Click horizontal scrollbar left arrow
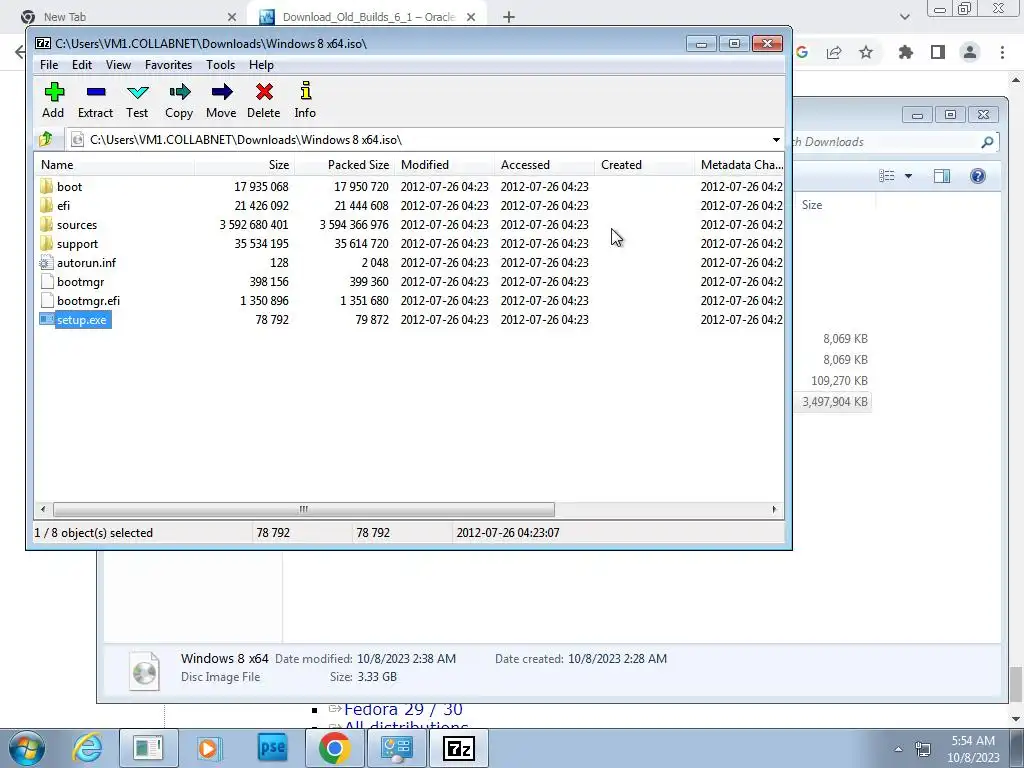The width and height of the screenshot is (1024, 768). coord(43,509)
